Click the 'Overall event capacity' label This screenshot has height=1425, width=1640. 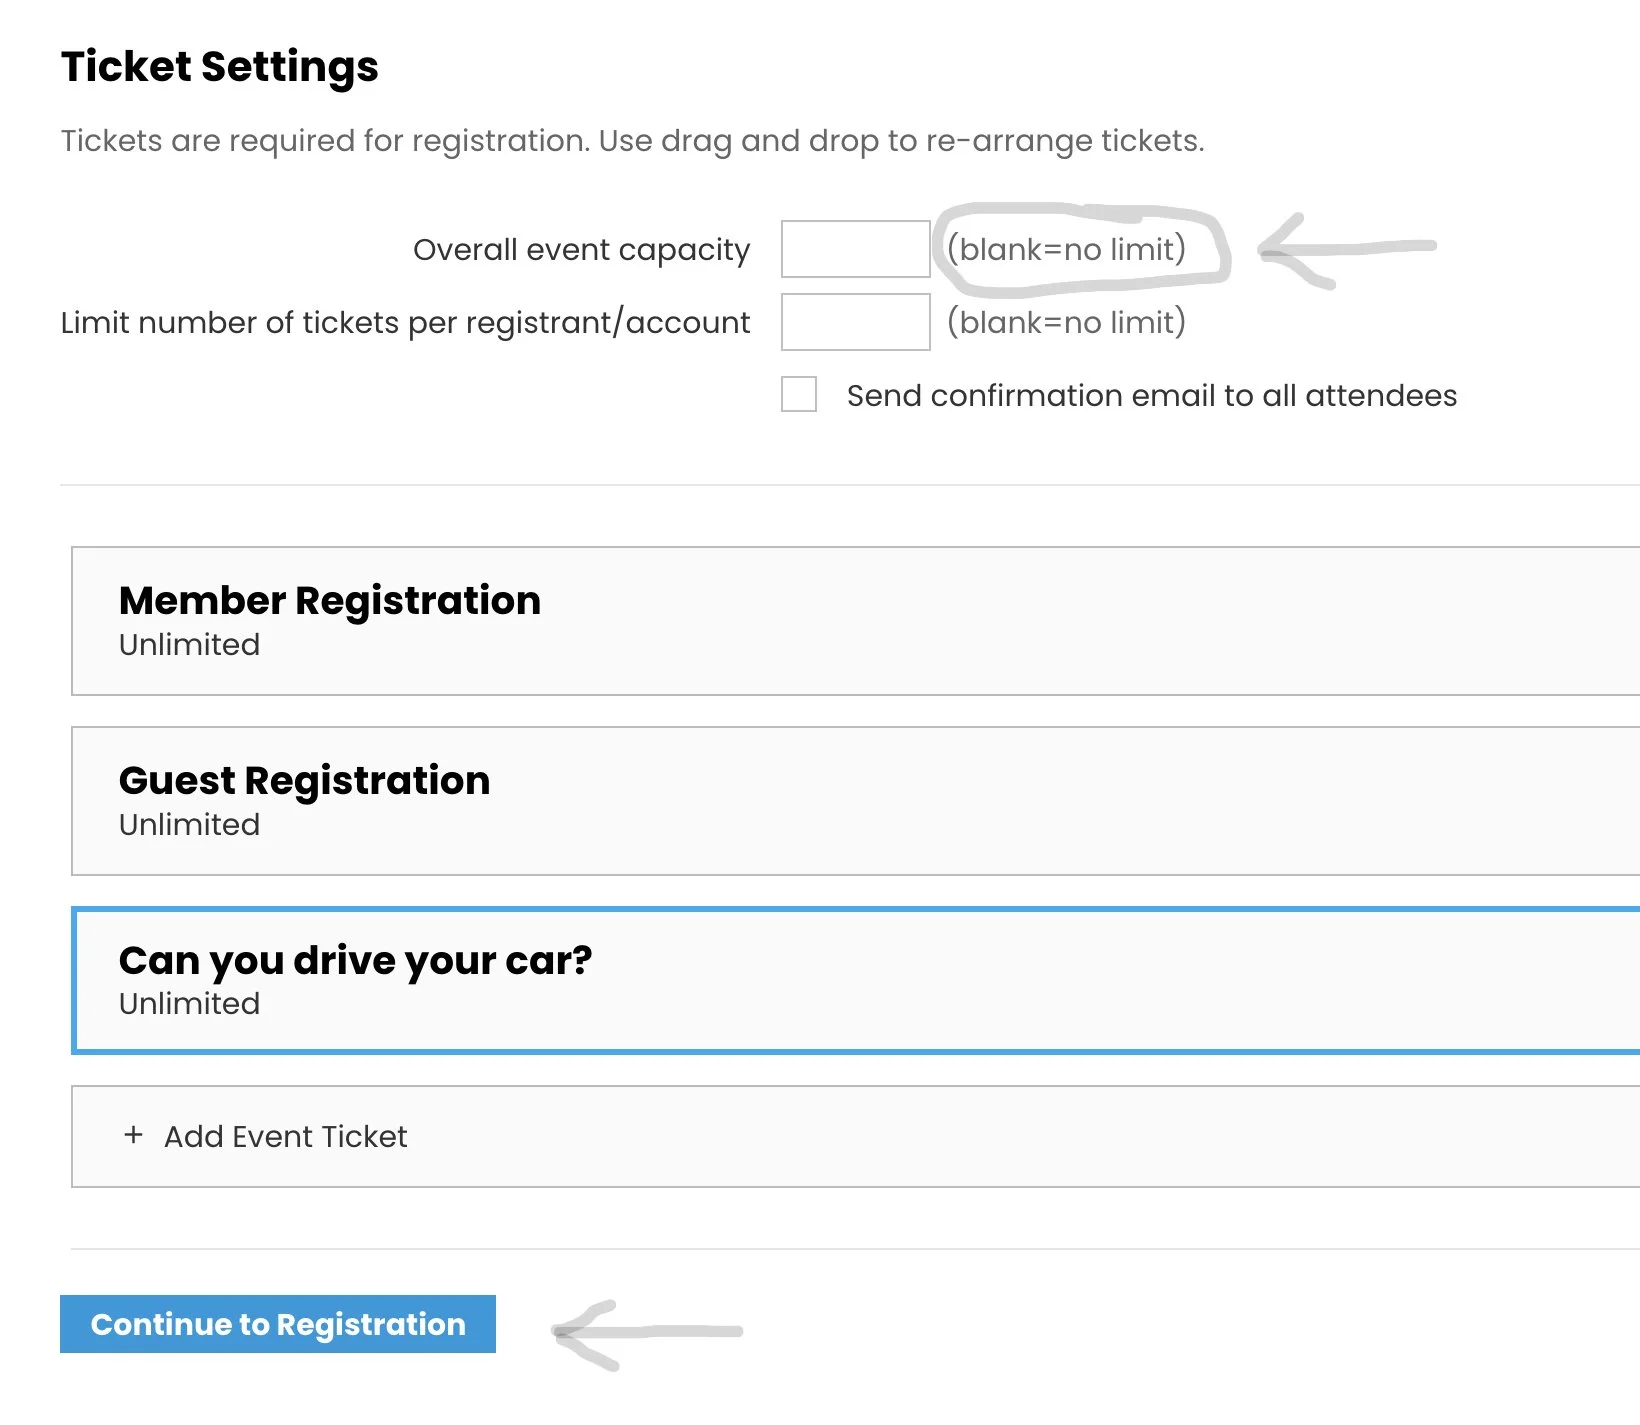(581, 250)
